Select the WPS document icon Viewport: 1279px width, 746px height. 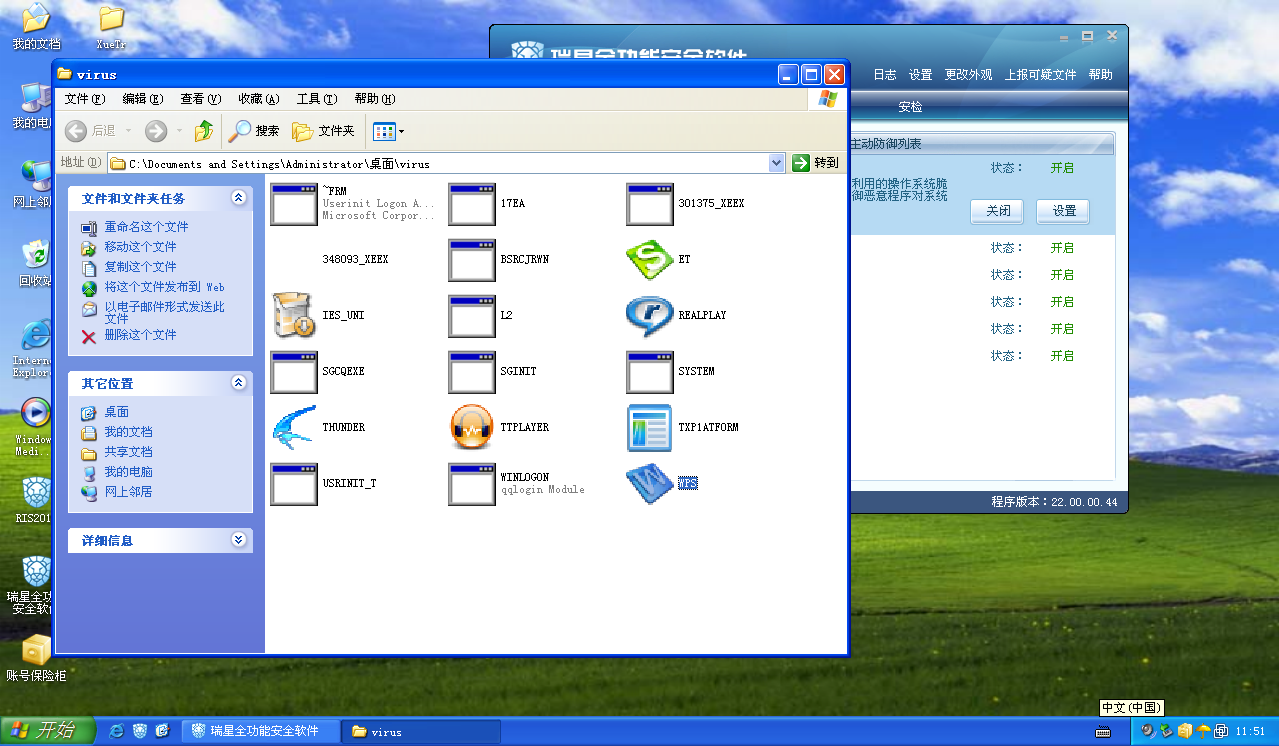(x=650, y=484)
